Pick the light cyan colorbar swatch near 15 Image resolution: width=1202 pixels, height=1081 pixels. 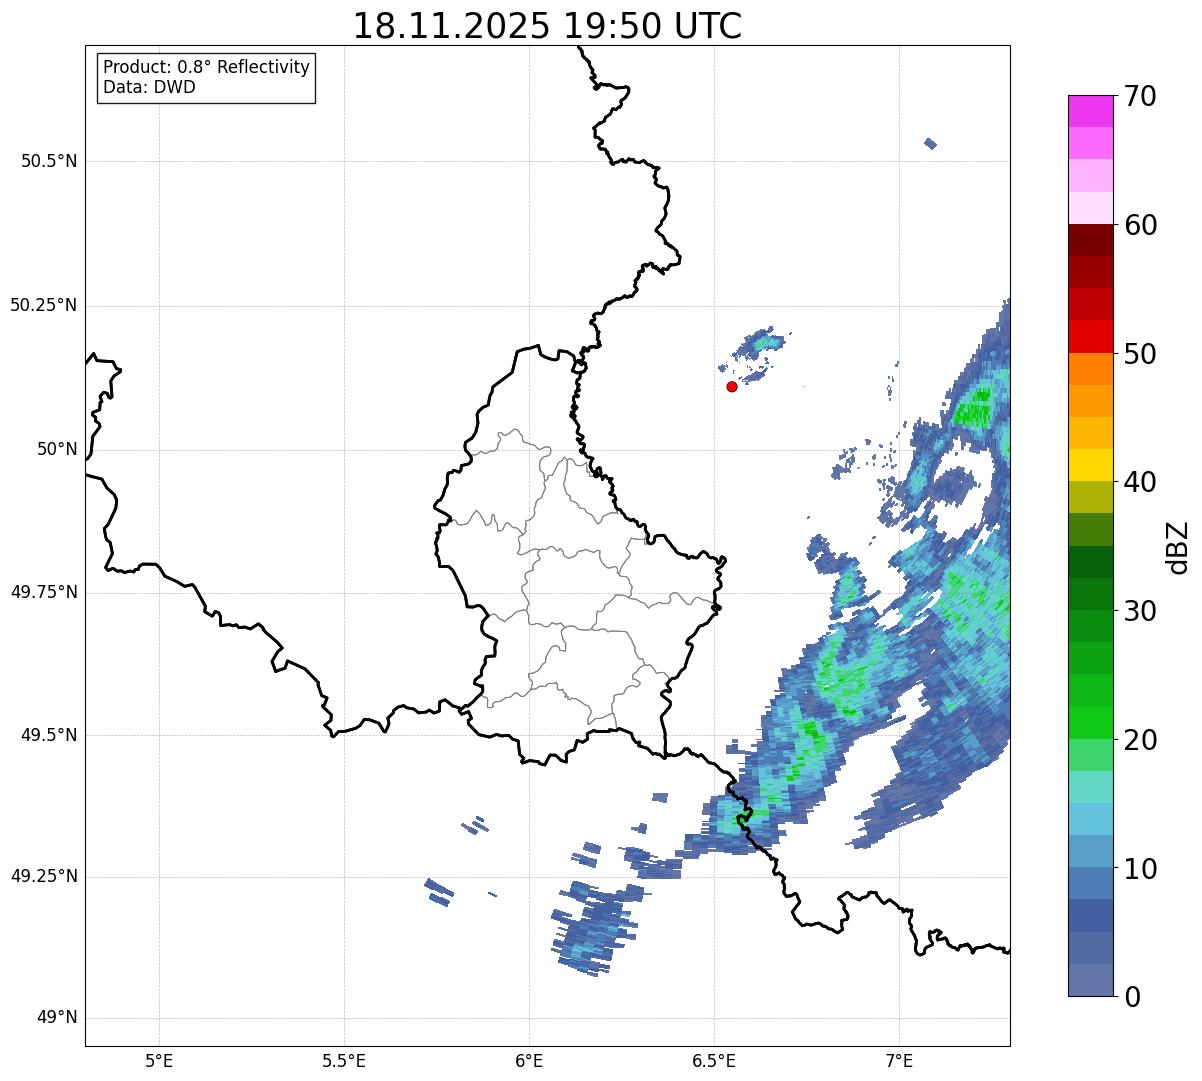(x=1091, y=787)
